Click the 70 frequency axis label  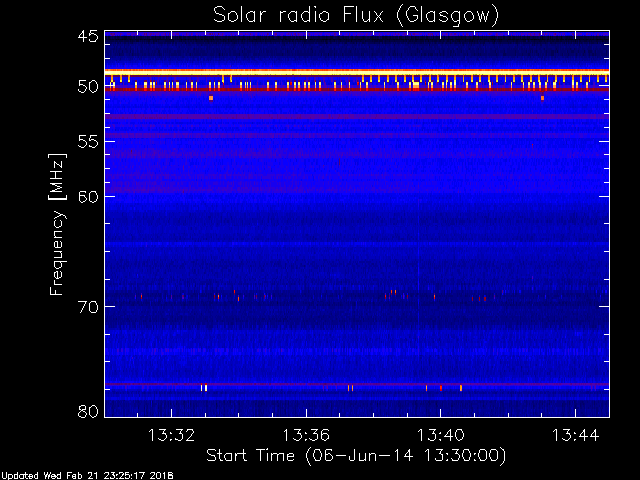coord(88,307)
